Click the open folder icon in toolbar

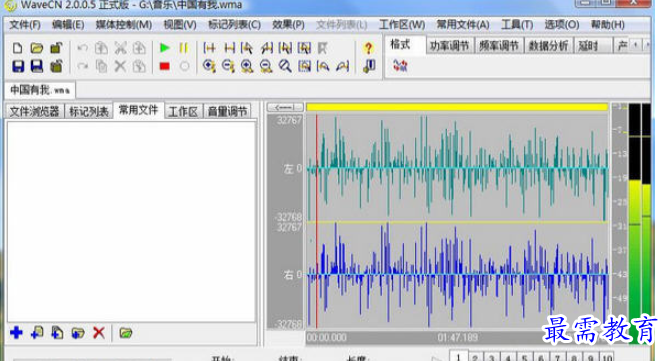pyautogui.click(x=37, y=48)
